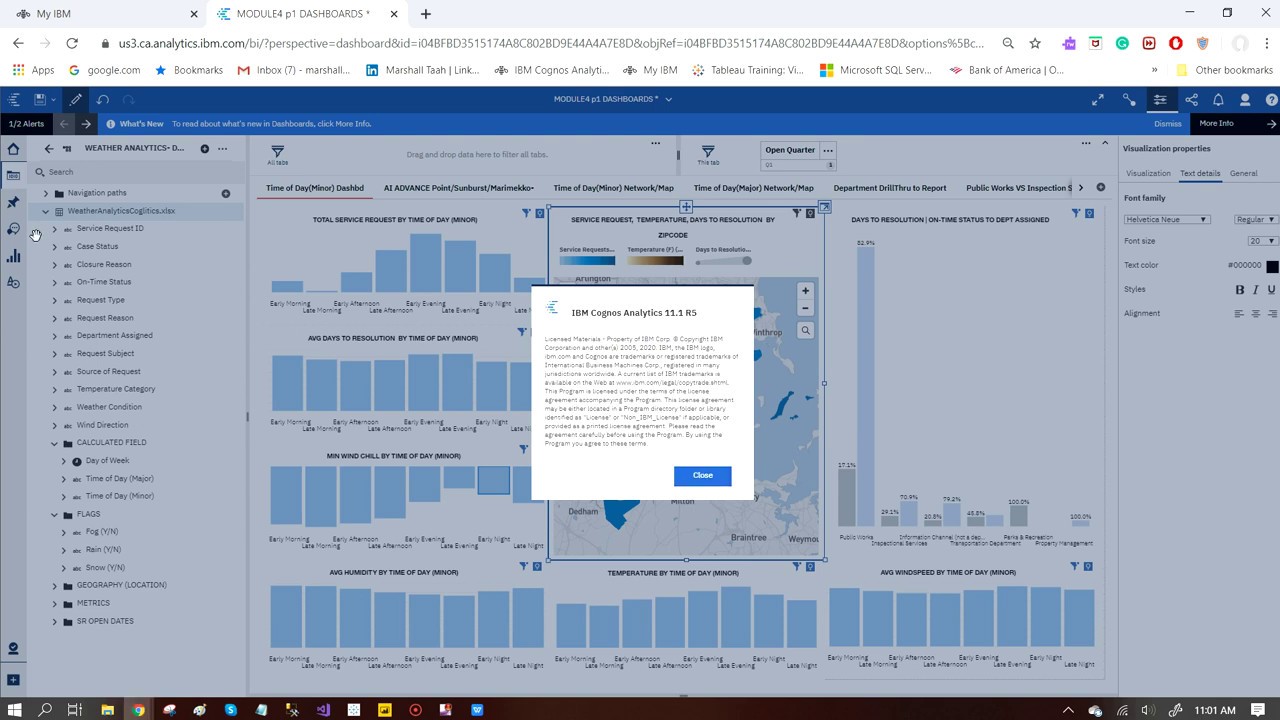Collapse WeatherAnalyticsCoglitics.xlsx table
This screenshot has height=720, width=1280.
coord(45,211)
